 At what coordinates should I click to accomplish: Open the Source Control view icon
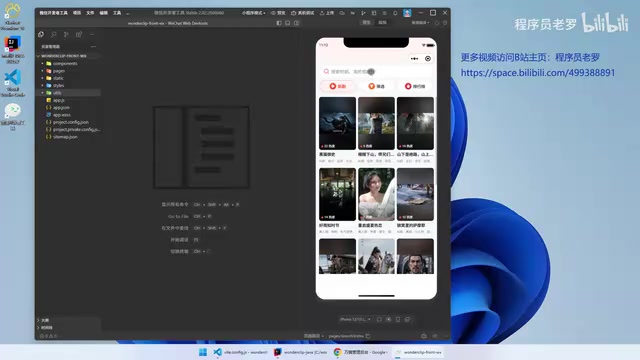tap(66, 34)
